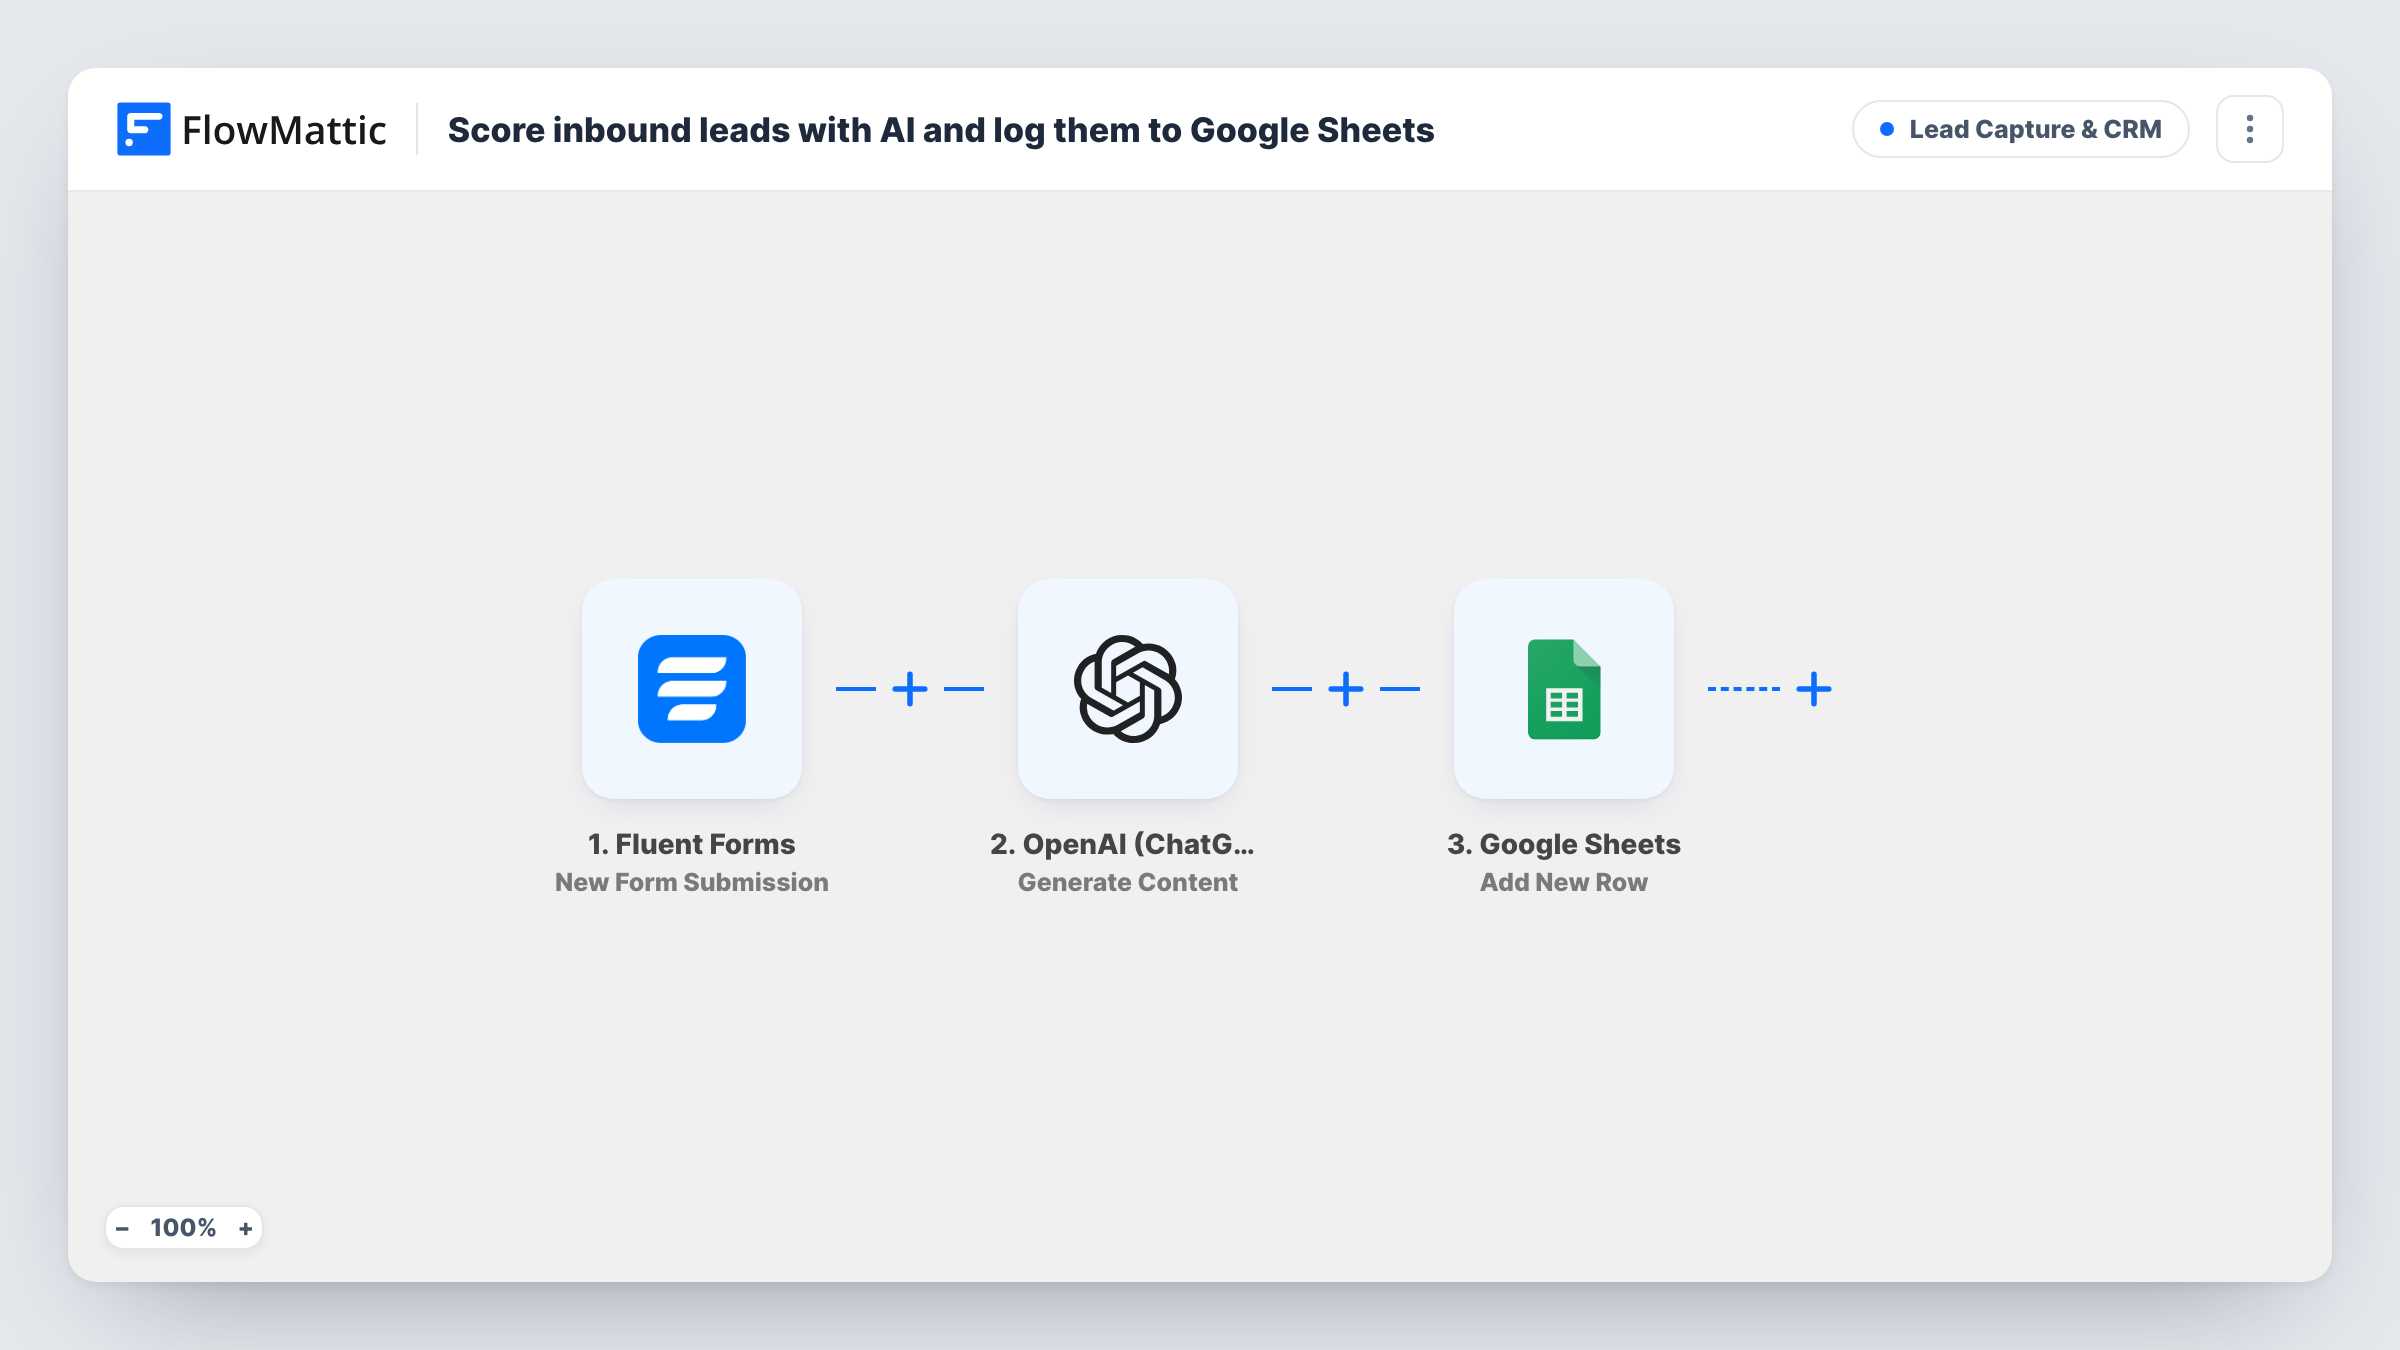Select the 'Generate Content' action text

point(1128,882)
